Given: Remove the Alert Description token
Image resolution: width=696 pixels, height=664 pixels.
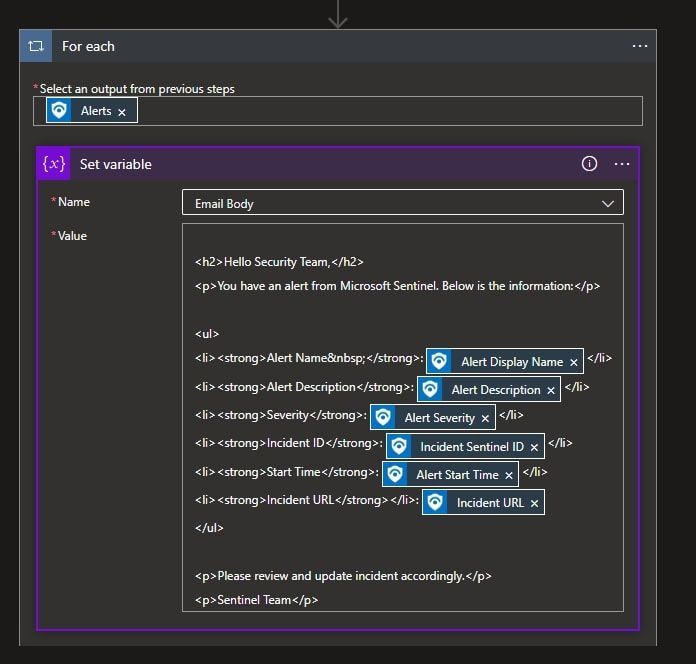Looking at the screenshot, I should point(551,391).
